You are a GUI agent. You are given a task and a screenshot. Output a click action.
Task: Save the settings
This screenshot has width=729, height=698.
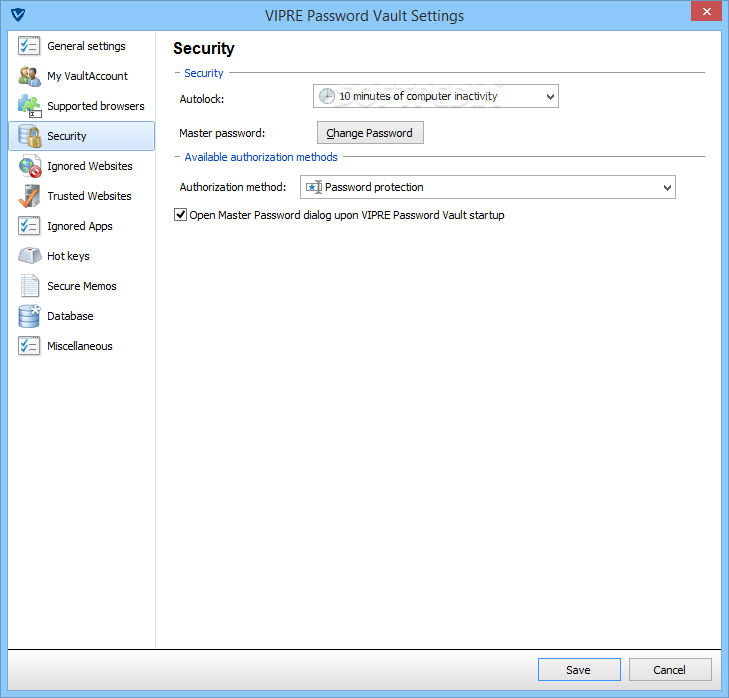click(579, 670)
